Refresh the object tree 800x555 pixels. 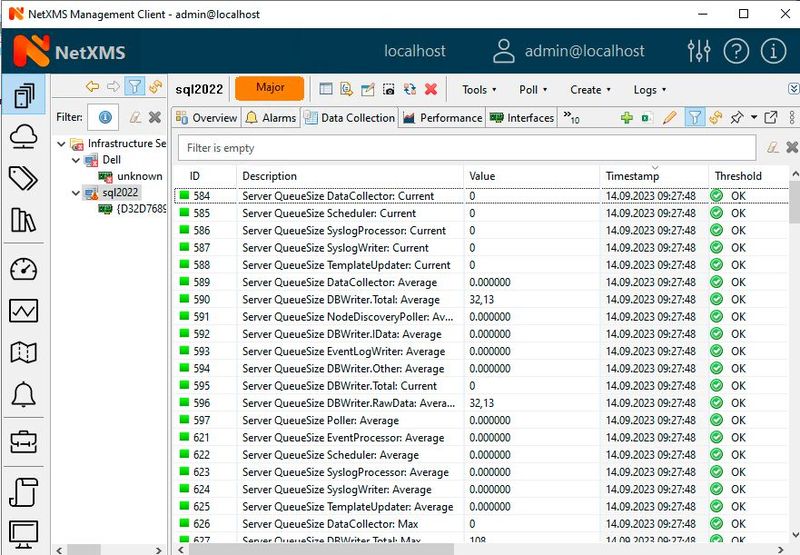(x=156, y=87)
